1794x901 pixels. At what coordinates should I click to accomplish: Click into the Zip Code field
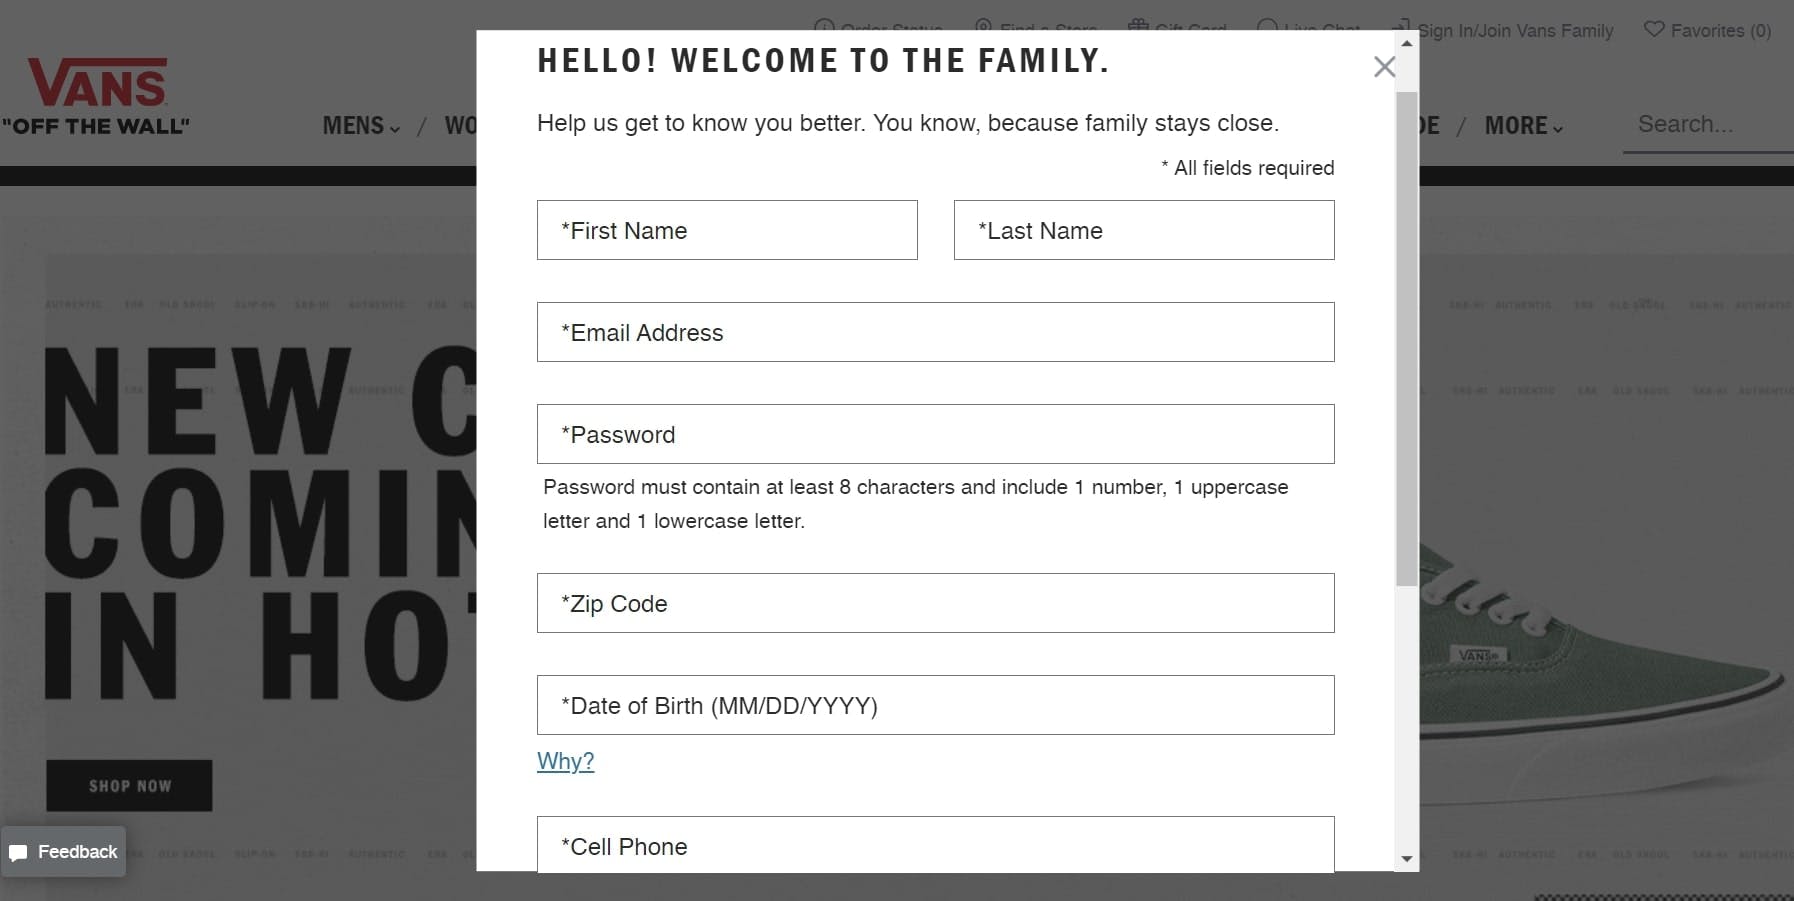pyautogui.click(x=936, y=603)
